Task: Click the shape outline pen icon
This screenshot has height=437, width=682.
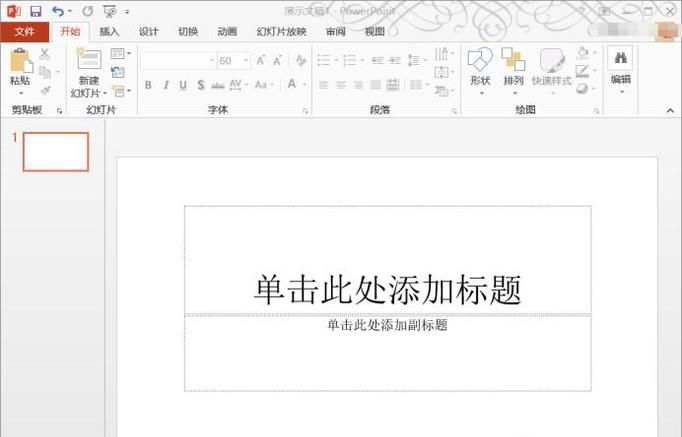Action: pyautogui.click(x=582, y=71)
